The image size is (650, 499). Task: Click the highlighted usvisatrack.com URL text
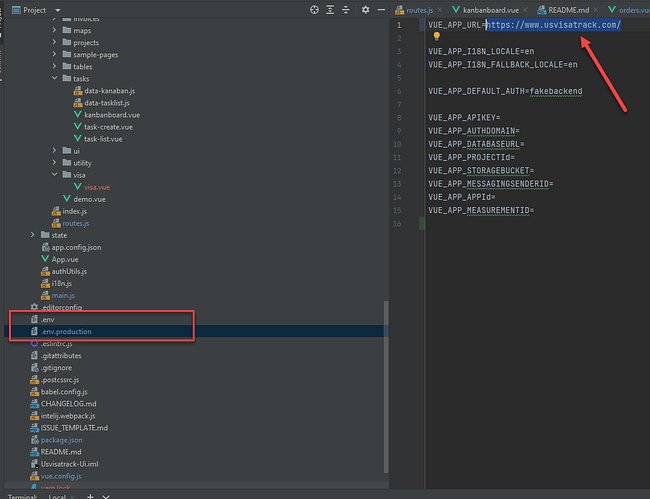coord(553,25)
